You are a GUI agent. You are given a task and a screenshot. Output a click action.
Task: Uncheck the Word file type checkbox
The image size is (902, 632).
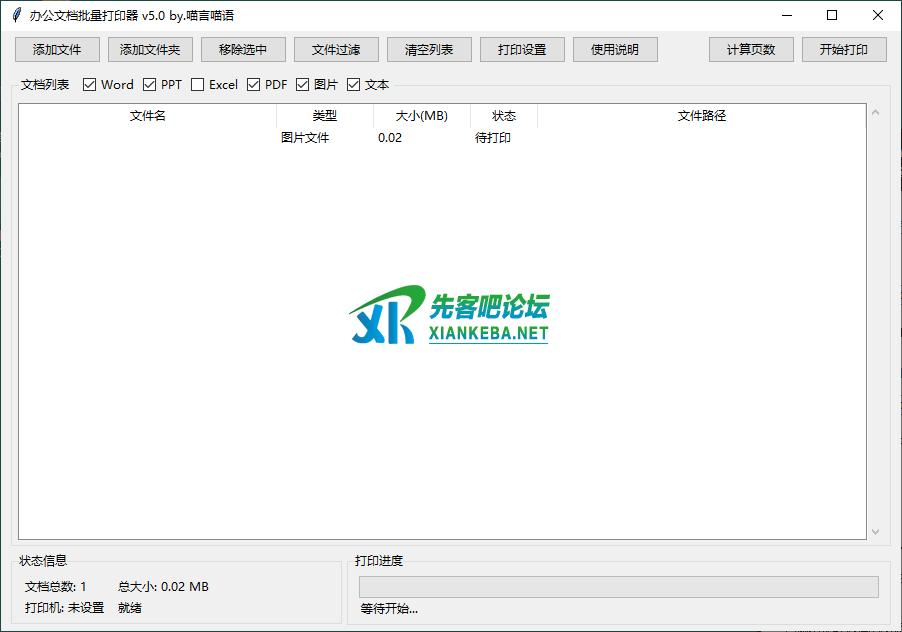(90, 85)
